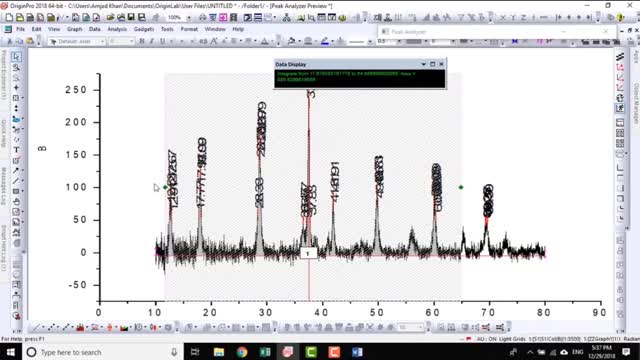Open Excel from taskbar
The image size is (640, 360).
click(265, 352)
